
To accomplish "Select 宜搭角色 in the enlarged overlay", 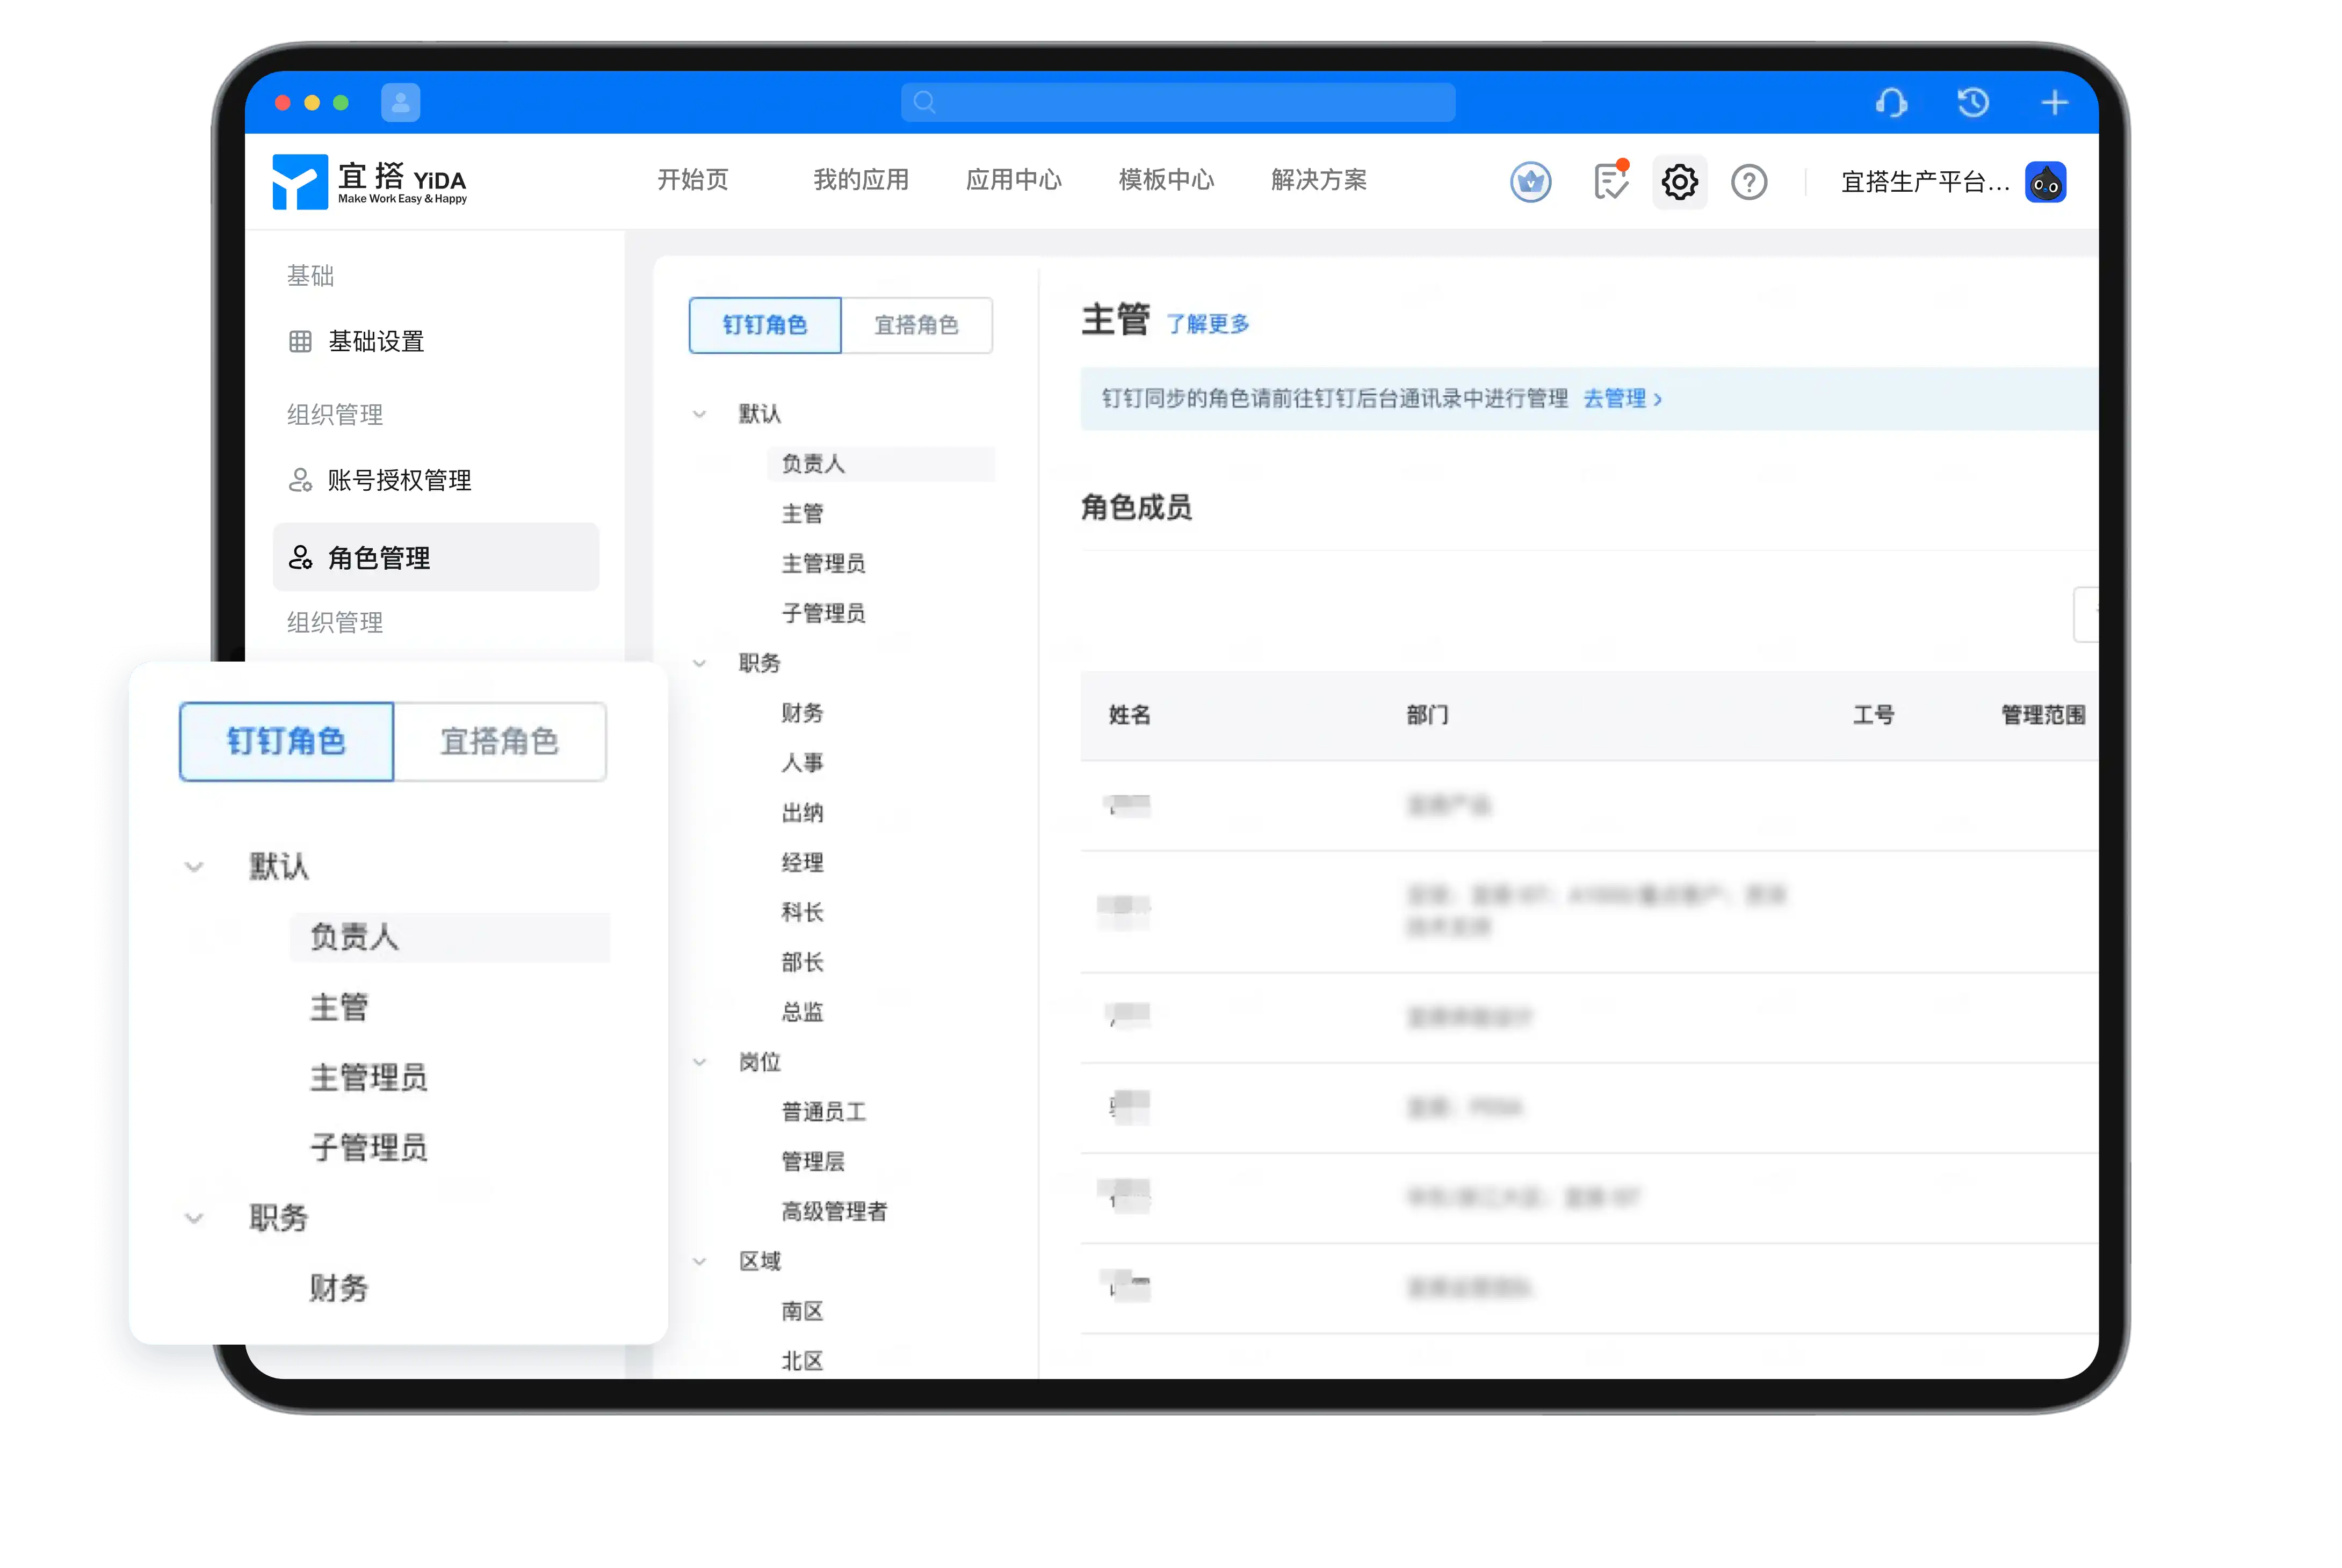I will click(499, 741).
